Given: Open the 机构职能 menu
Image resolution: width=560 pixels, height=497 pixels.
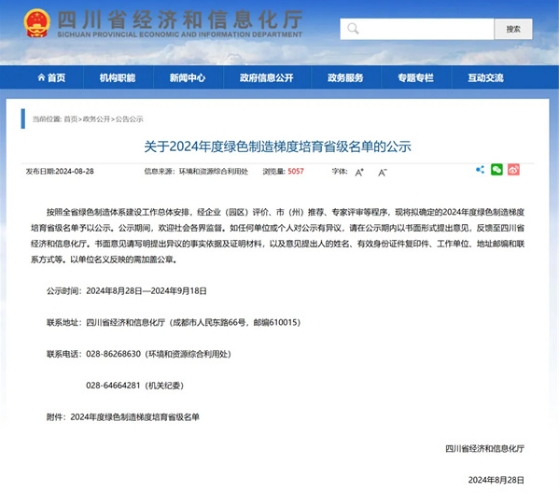Looking at the screenshot, I should pyautogui.click(x=118, y=77).
